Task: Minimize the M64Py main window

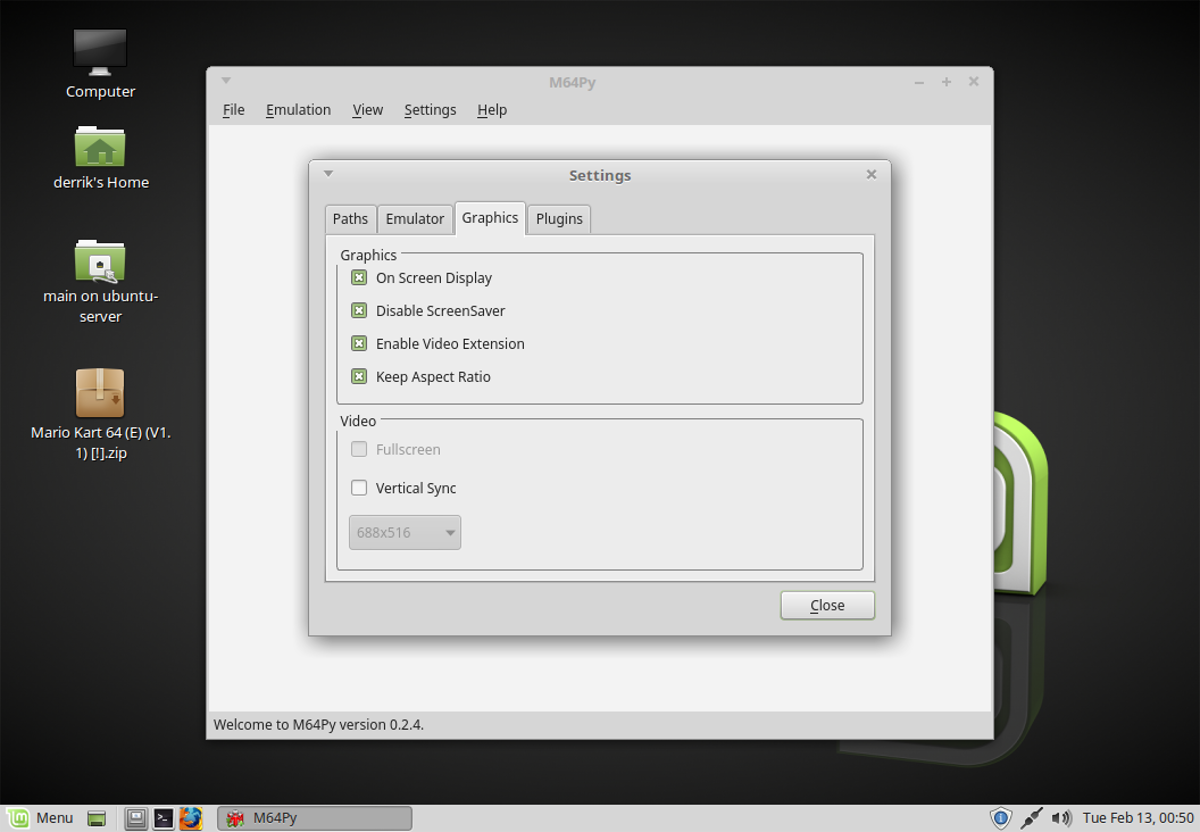Action: coord(919,82)
